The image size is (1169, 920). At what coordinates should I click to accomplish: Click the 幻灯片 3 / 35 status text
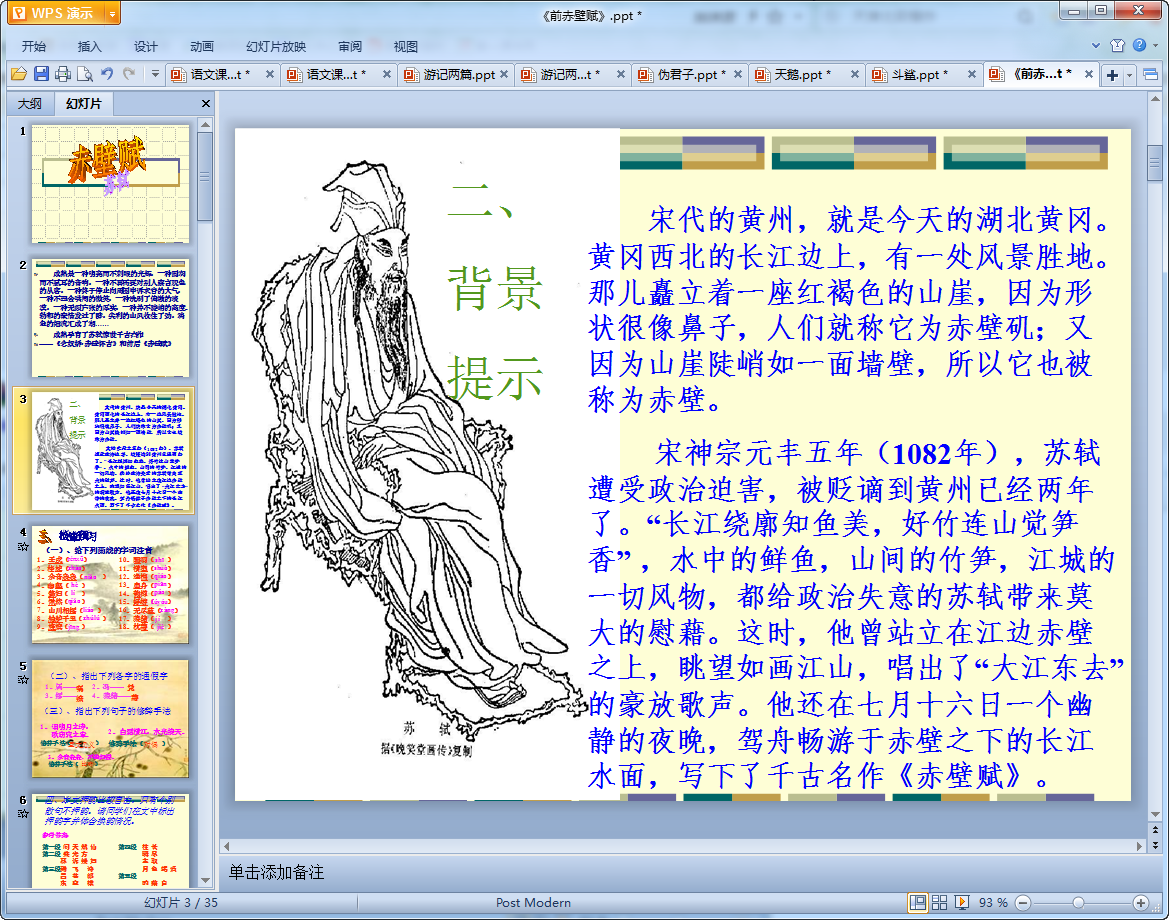click(x=180, y=903)
